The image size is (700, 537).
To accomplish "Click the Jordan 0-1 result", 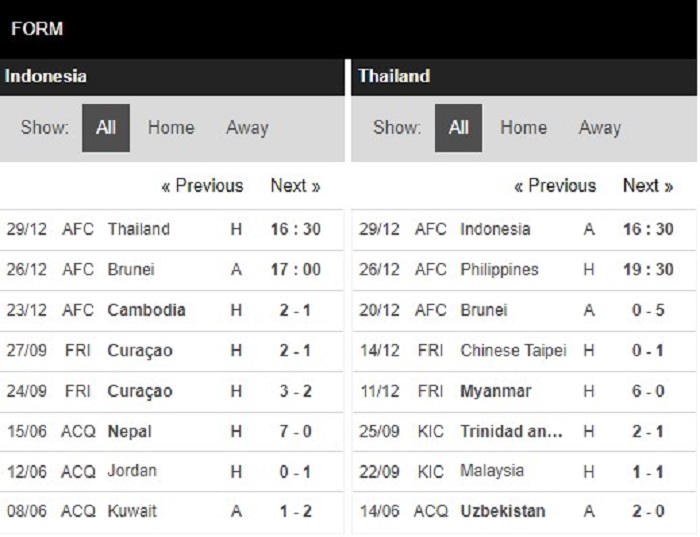I will point(295,471).
